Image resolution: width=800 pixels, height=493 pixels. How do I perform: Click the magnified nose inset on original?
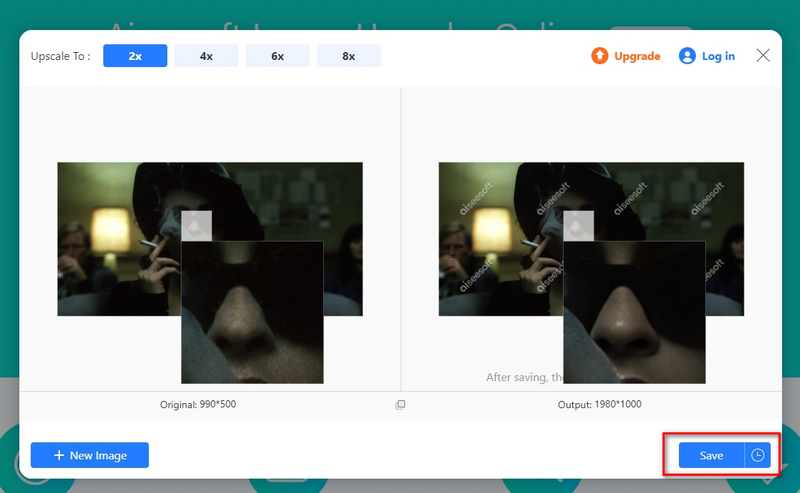click(x=252, y=312)
